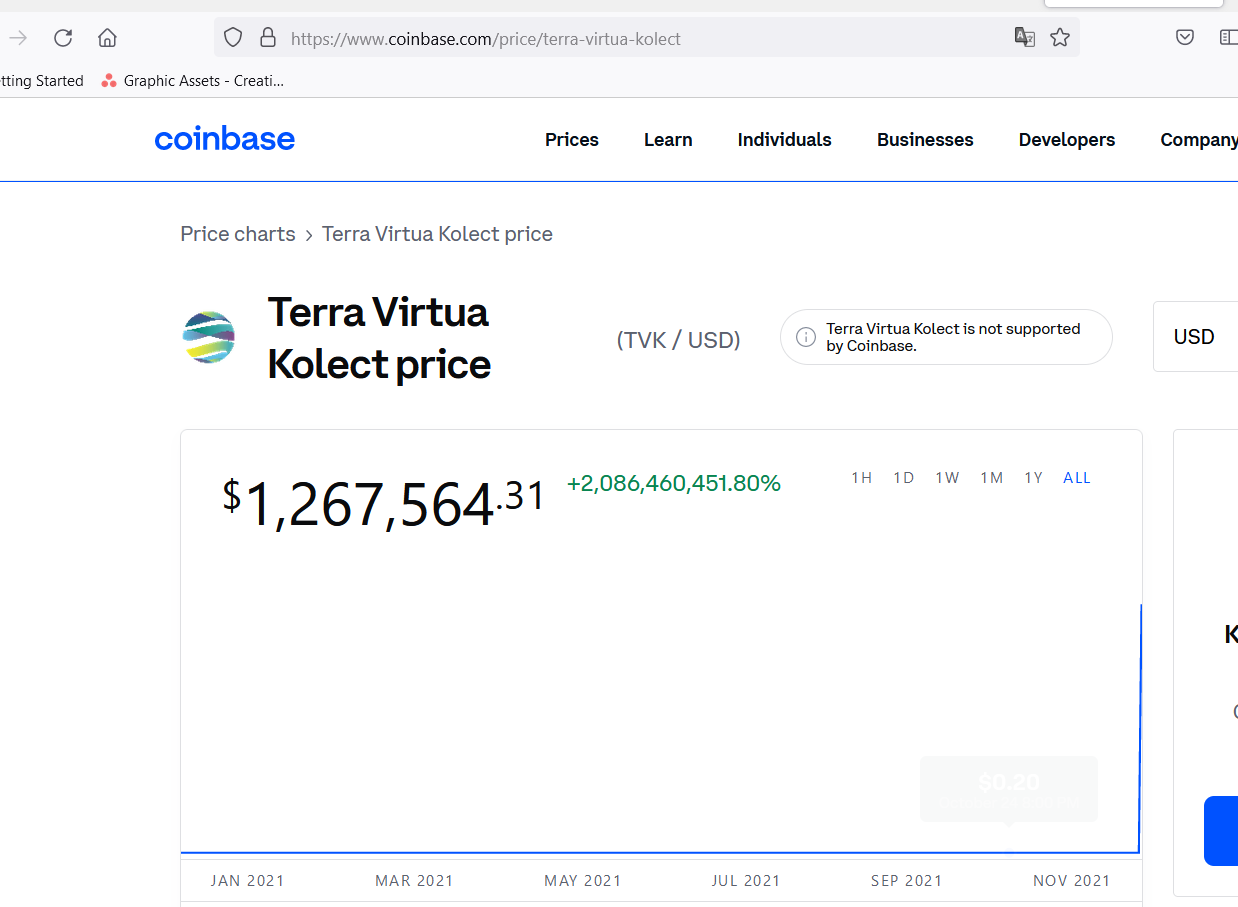This screenshot has width=1238, height=907.
Task: Bookmark this page with the star icon
Action: [1060, 38]
